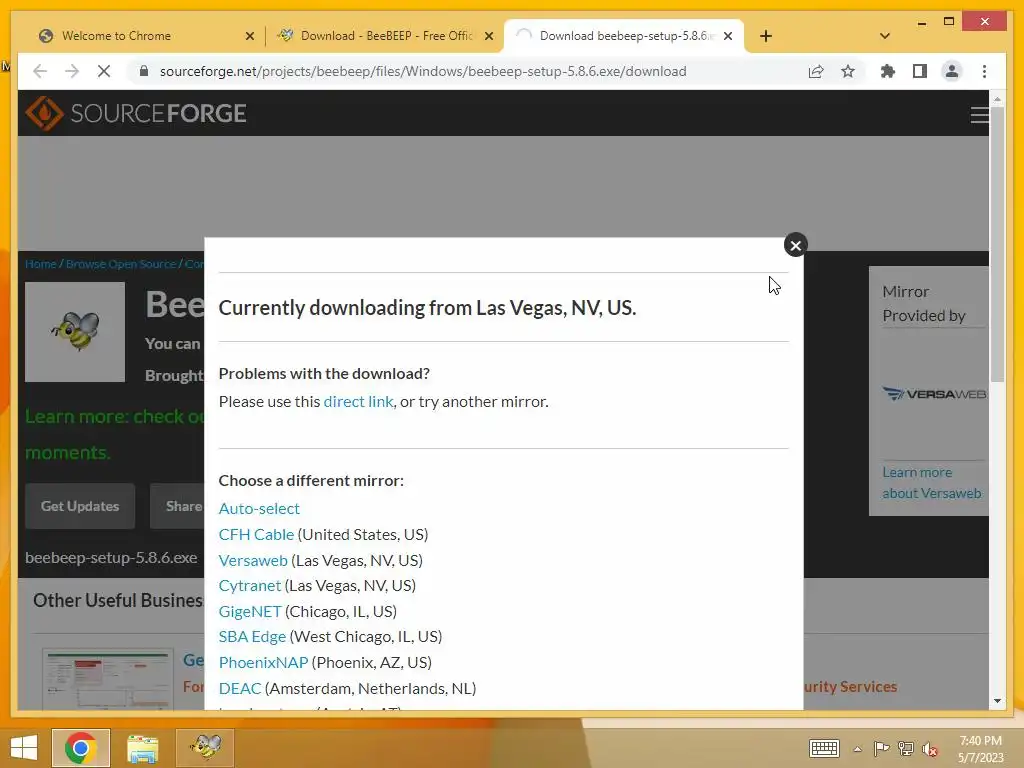Select Versaweb mirror link

pos(253,560)
